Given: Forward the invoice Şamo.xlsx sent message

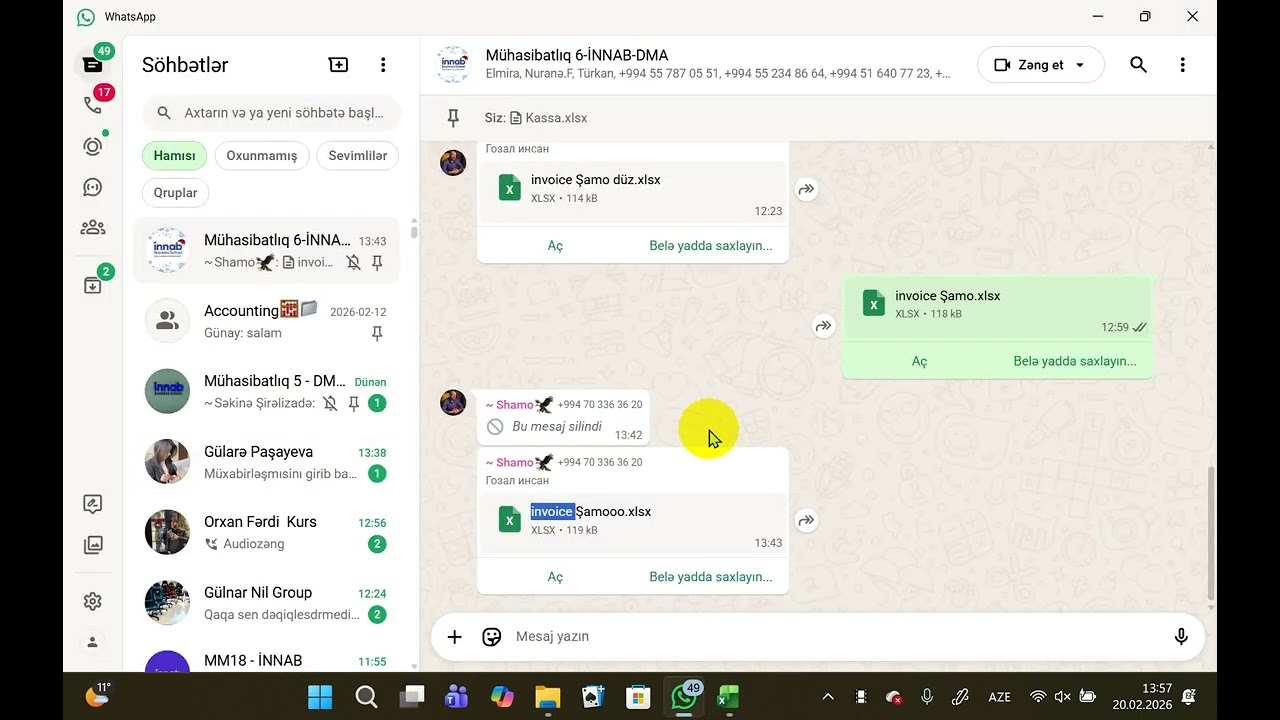Looking at the screenshot, I should click(x=823, y=326).
